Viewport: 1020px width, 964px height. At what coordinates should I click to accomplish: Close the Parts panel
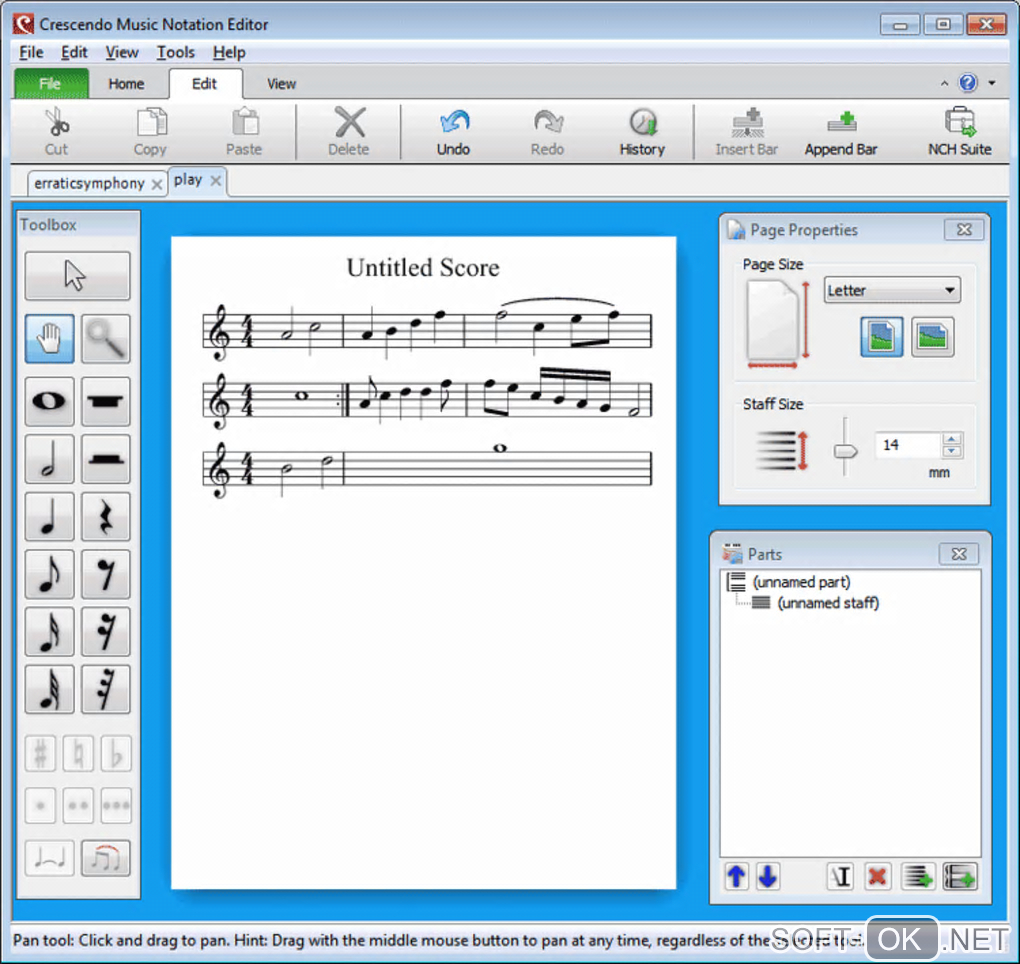(x=959, y=554)
